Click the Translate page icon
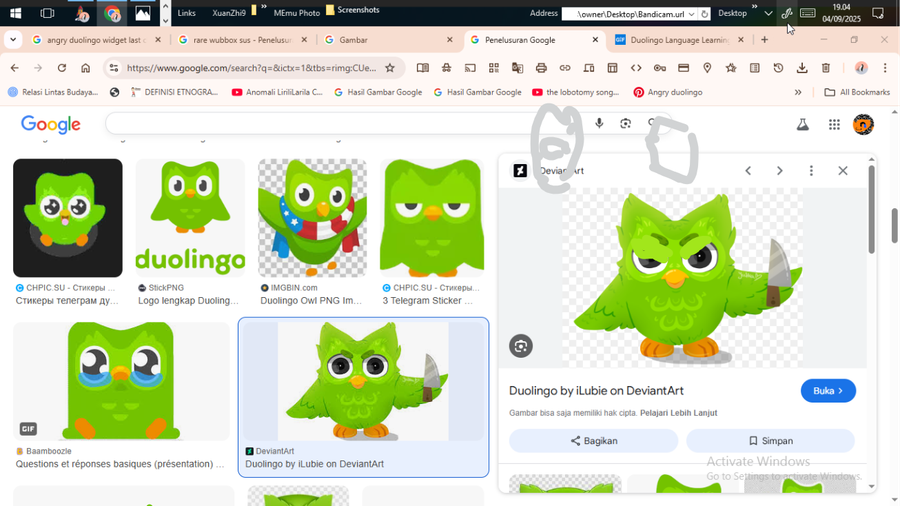900x506 pixels. pyautogui.click(x=517, y=68)
